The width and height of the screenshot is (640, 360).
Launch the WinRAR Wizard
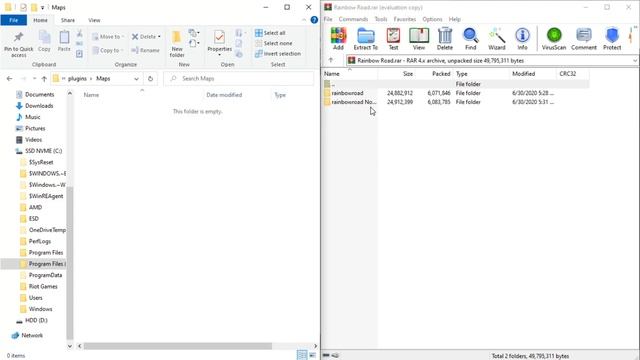[x=497, y=39]
